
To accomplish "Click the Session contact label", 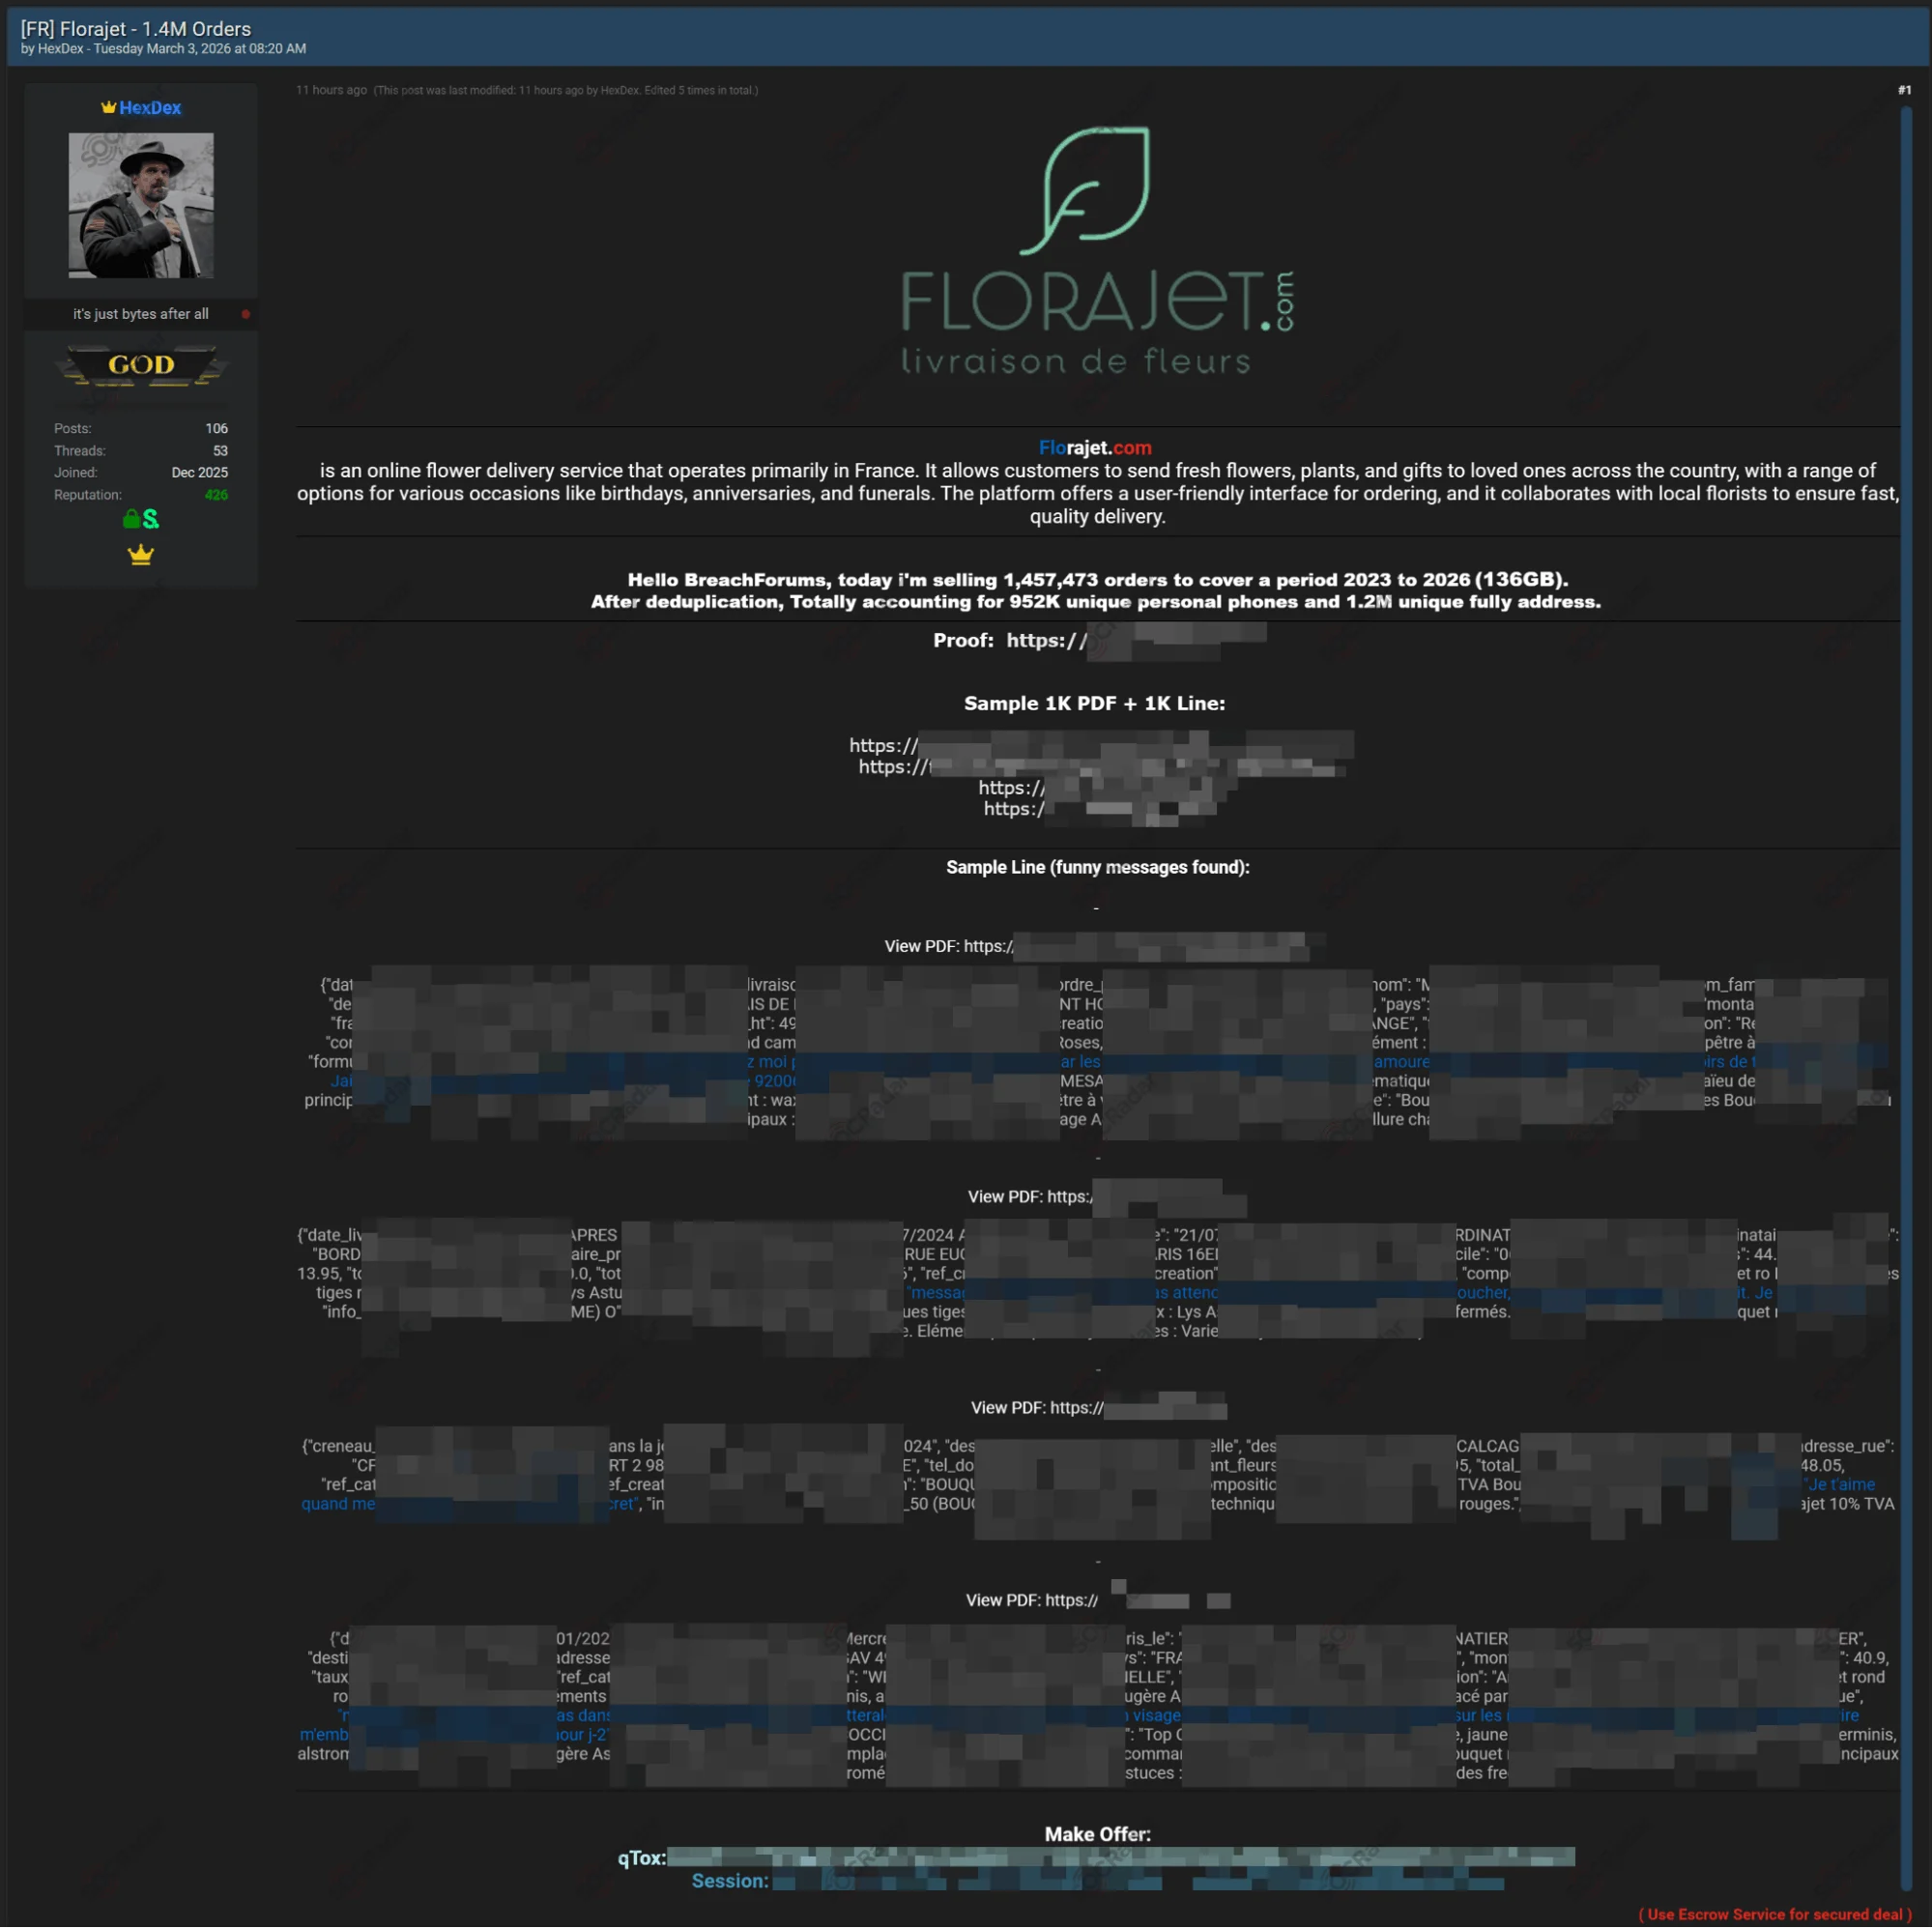I will (x=730, y=1881).
